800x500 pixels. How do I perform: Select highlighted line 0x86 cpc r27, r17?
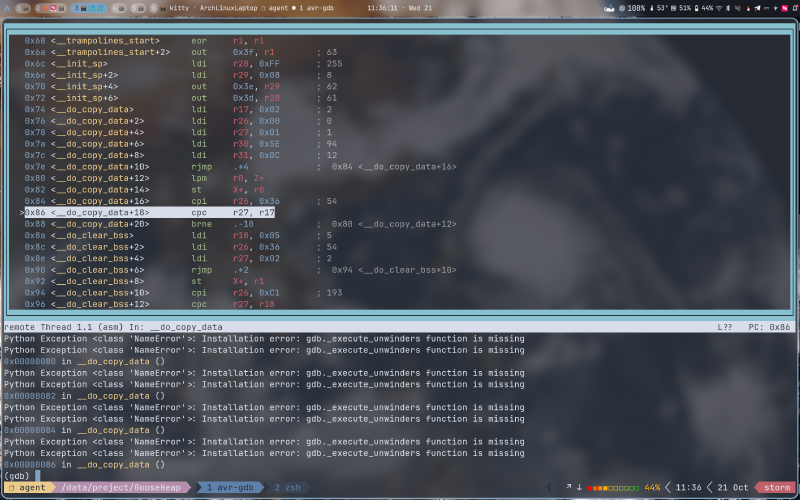[x=149, y=212]
